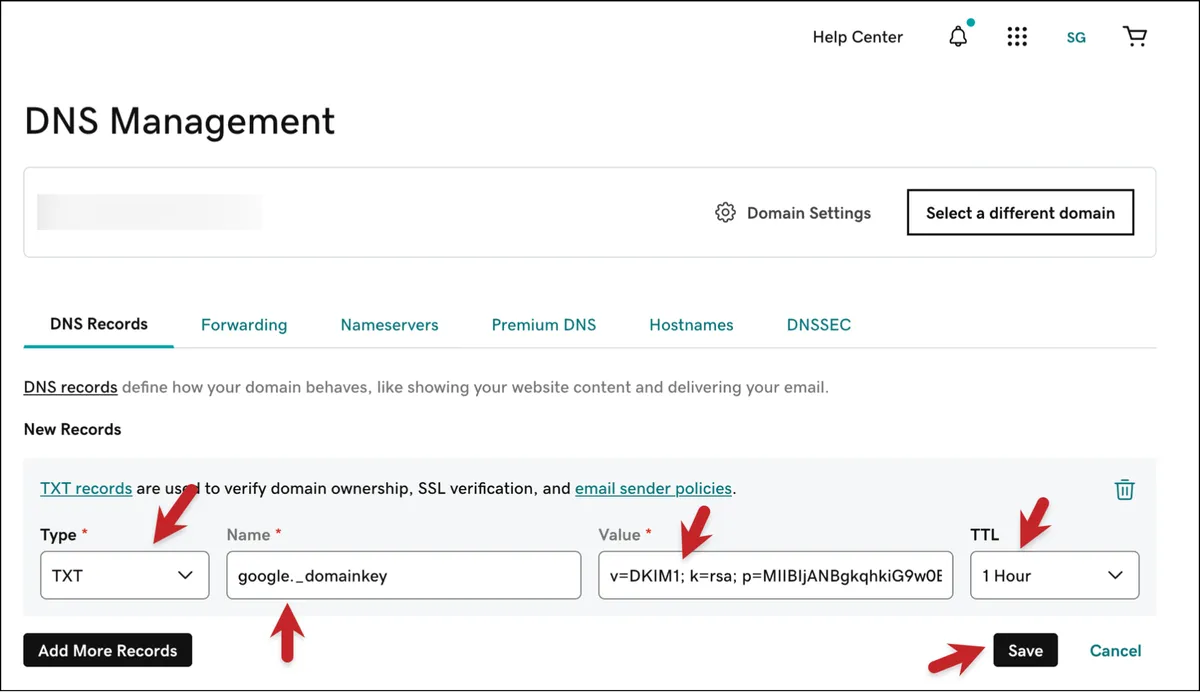Viewport: 1200px width, 692px height.
Task: Open the apps grid menu icon
Action: pyautogui.click(x=1017, y=37)
